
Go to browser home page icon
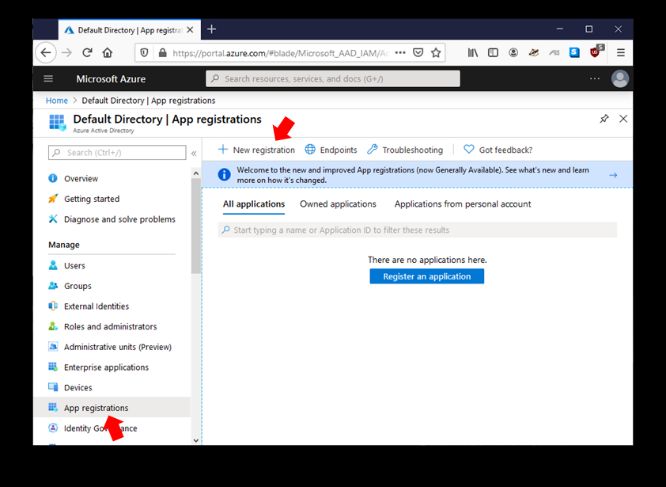[x=107, y=53]
